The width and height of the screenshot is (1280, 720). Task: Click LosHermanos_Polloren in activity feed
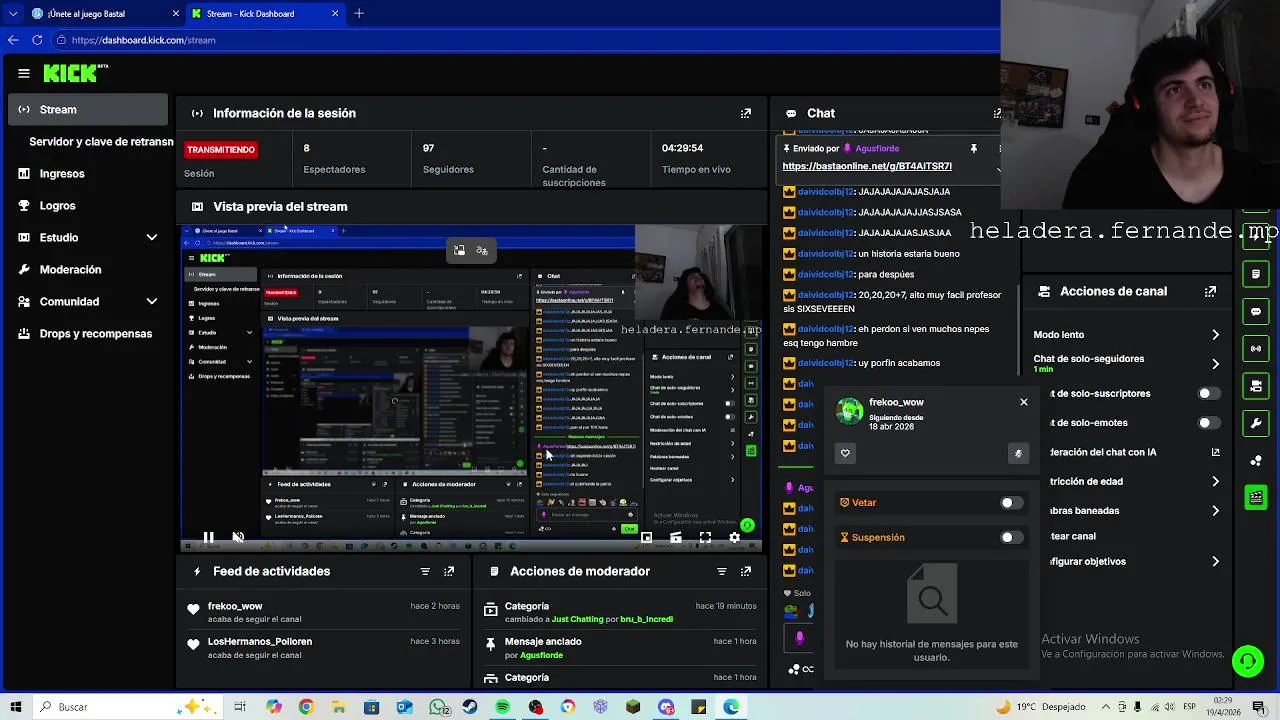point(260,641)
